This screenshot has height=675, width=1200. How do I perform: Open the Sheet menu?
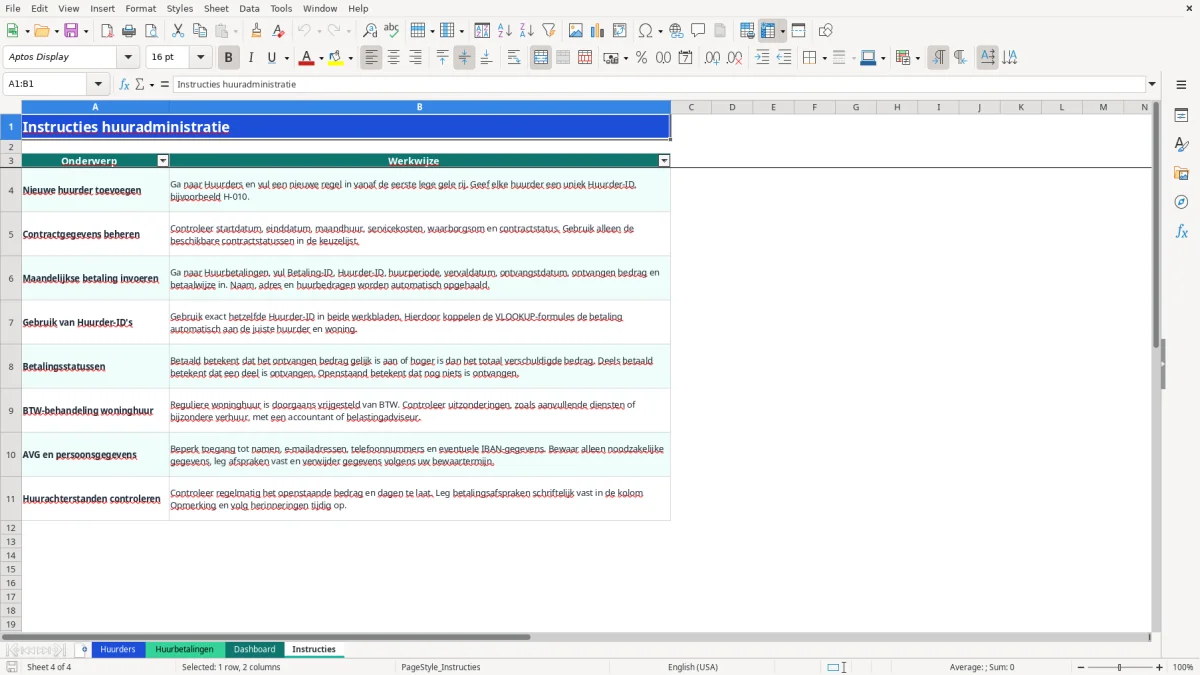[x=216, y=8]
